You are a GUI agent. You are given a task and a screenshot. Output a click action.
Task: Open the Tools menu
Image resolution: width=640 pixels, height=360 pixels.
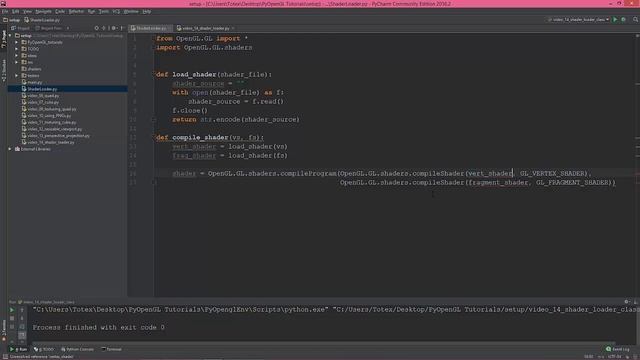[x=104, y=11]
